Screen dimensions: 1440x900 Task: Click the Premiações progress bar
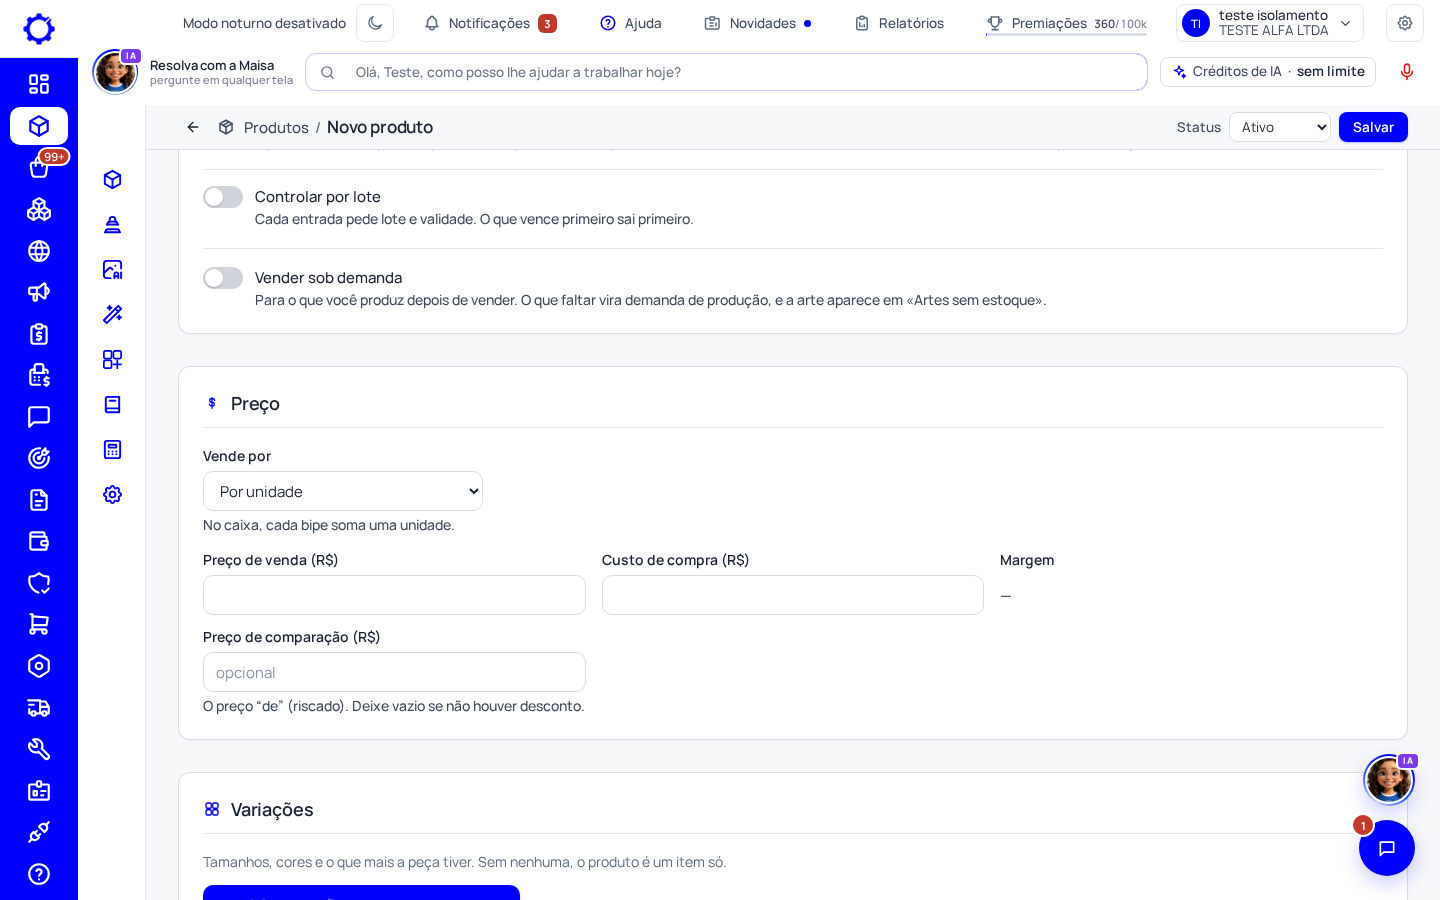point(1066,35)
